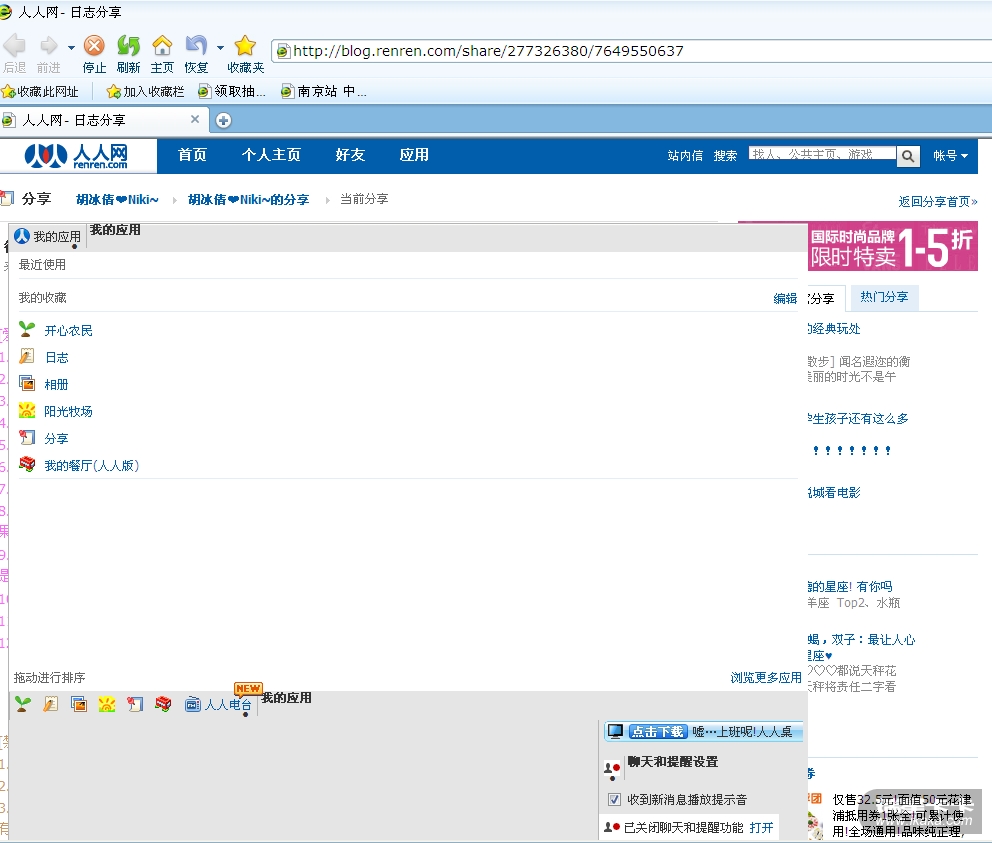Click the bottom bar restaurant icon
This screenshot has height=843, width=992.
pos(163,704)
